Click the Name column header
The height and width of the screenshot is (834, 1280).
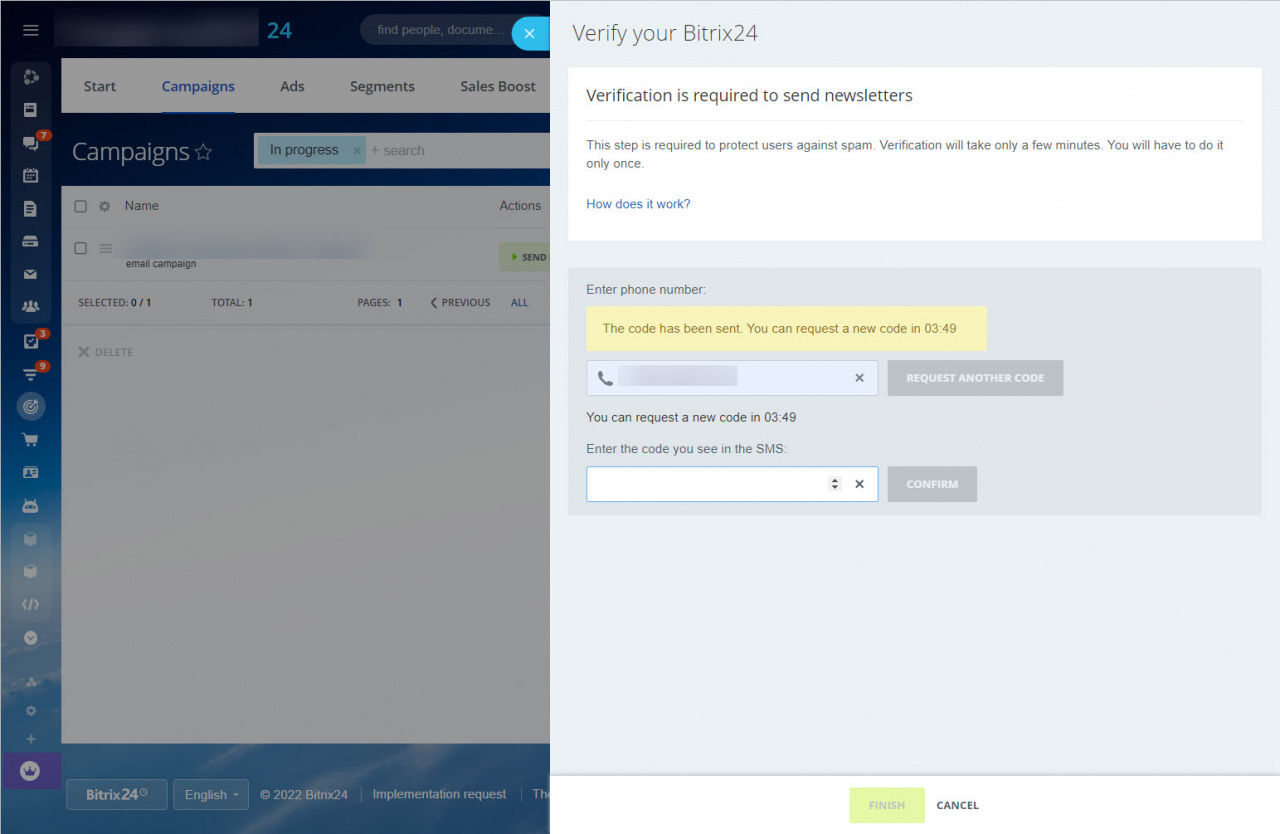[x=142, y=206]
